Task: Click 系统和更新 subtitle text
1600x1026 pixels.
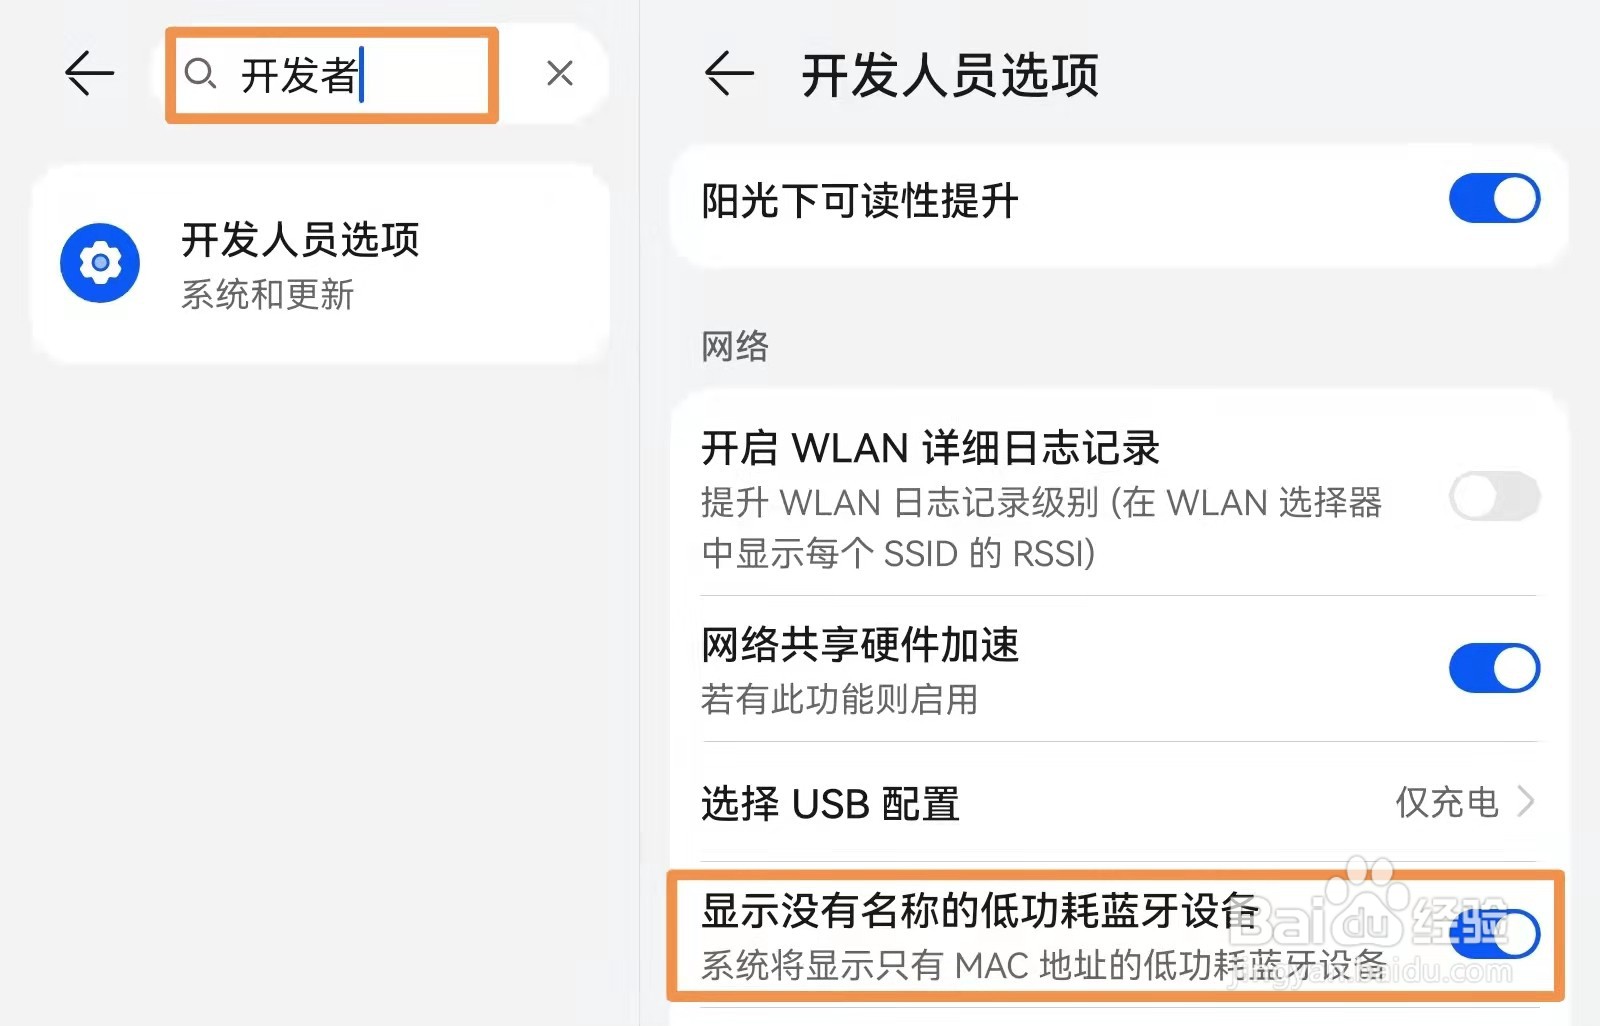Action: point(267,295)
